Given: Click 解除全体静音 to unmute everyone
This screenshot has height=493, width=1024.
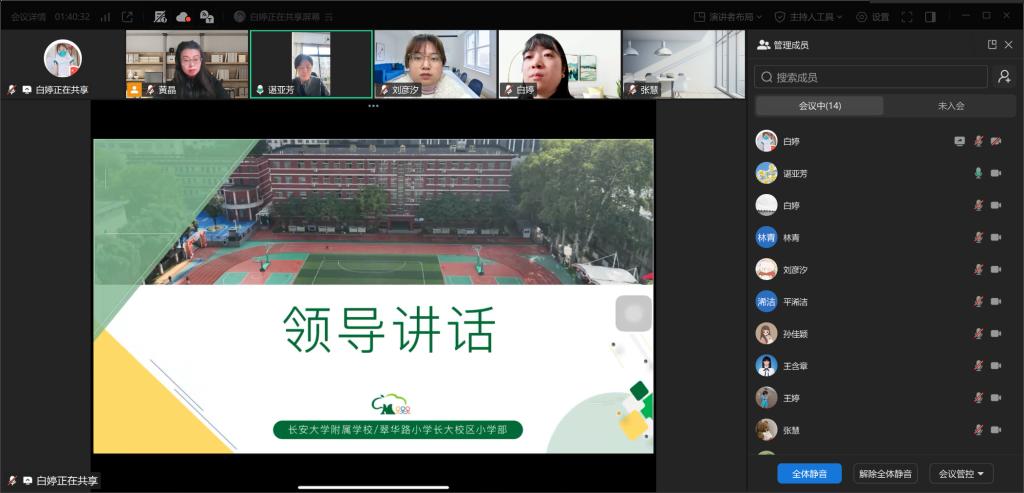Looking at the screenshot, I should point(885,474).
